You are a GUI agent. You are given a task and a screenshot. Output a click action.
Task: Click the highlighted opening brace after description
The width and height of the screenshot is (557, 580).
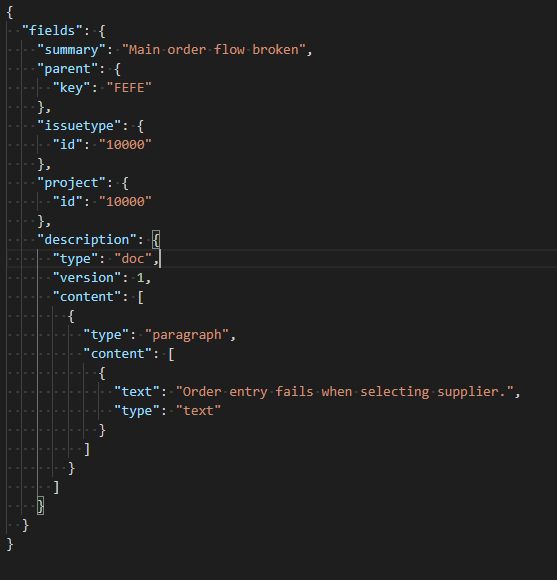pyautogui.click(x=156, y=240)
